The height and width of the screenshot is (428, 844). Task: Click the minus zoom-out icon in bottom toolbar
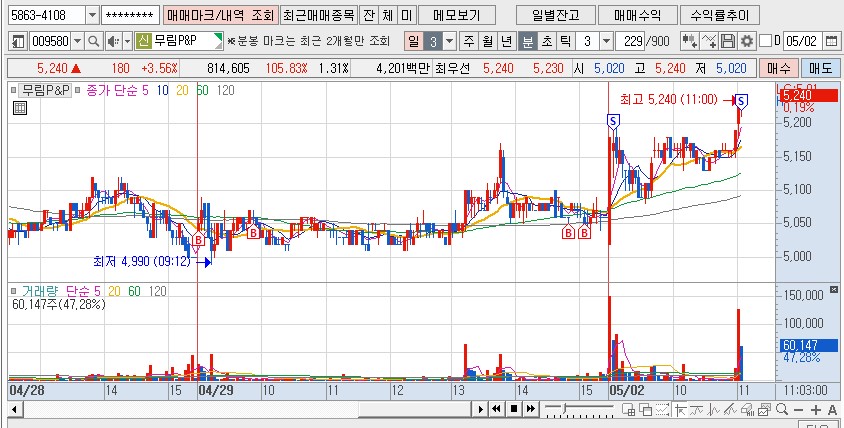799,410
